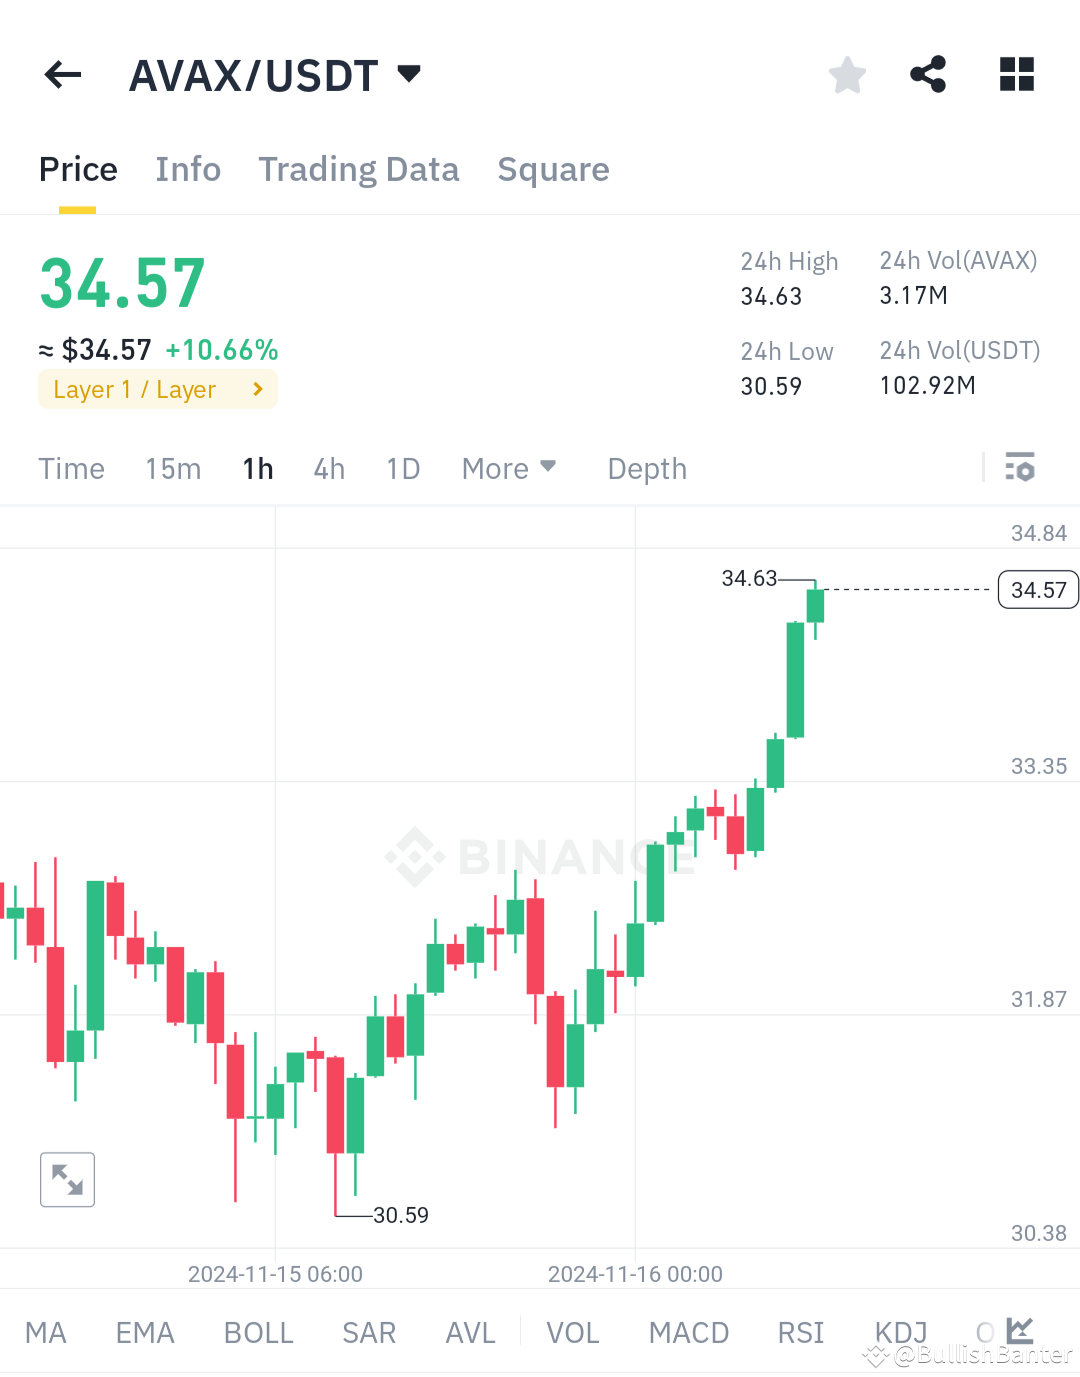Expand the Layer 1 / Layer tag
Viewport: 1080px width, 1377px height.
tap(157, 389)
